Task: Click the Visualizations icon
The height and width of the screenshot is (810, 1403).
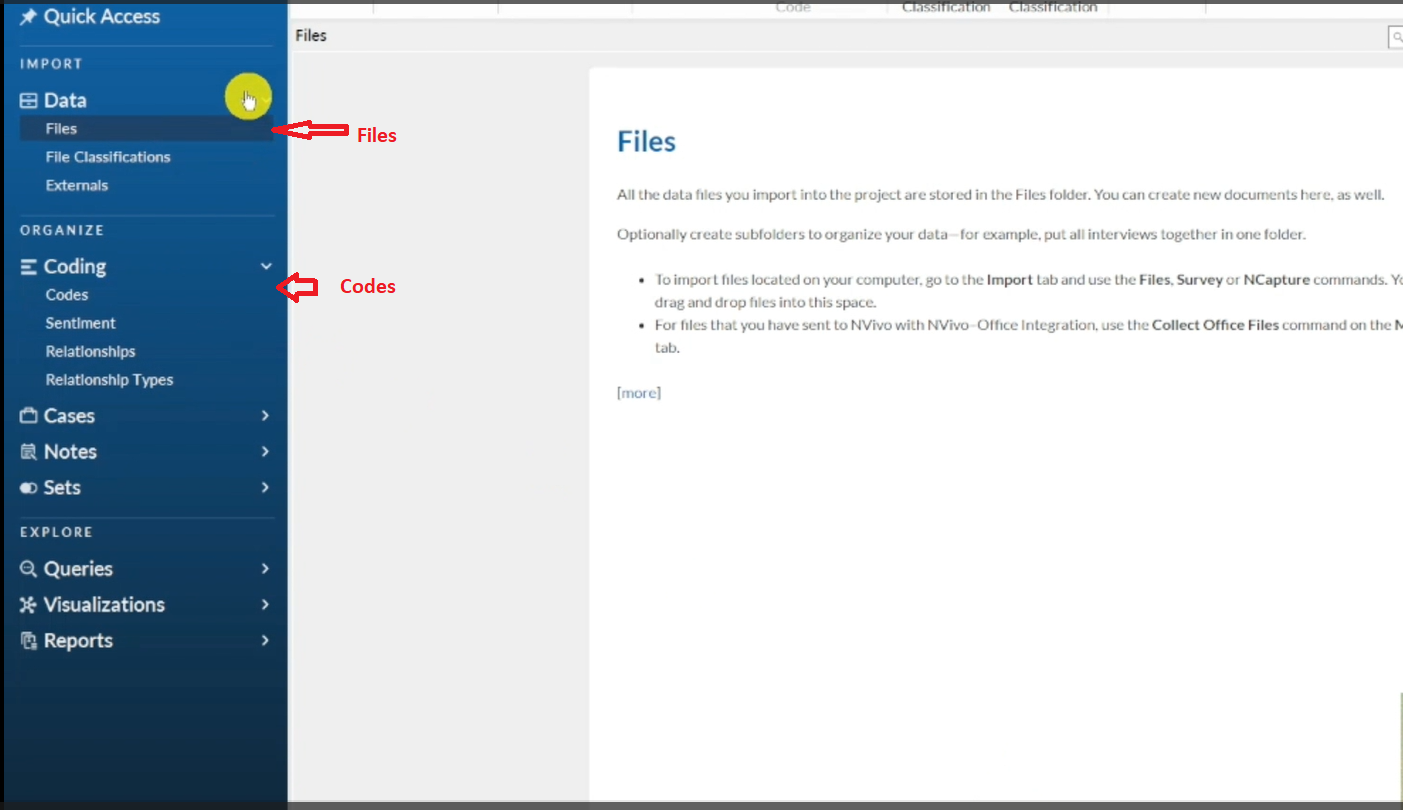Action: (x=29, y=605)
